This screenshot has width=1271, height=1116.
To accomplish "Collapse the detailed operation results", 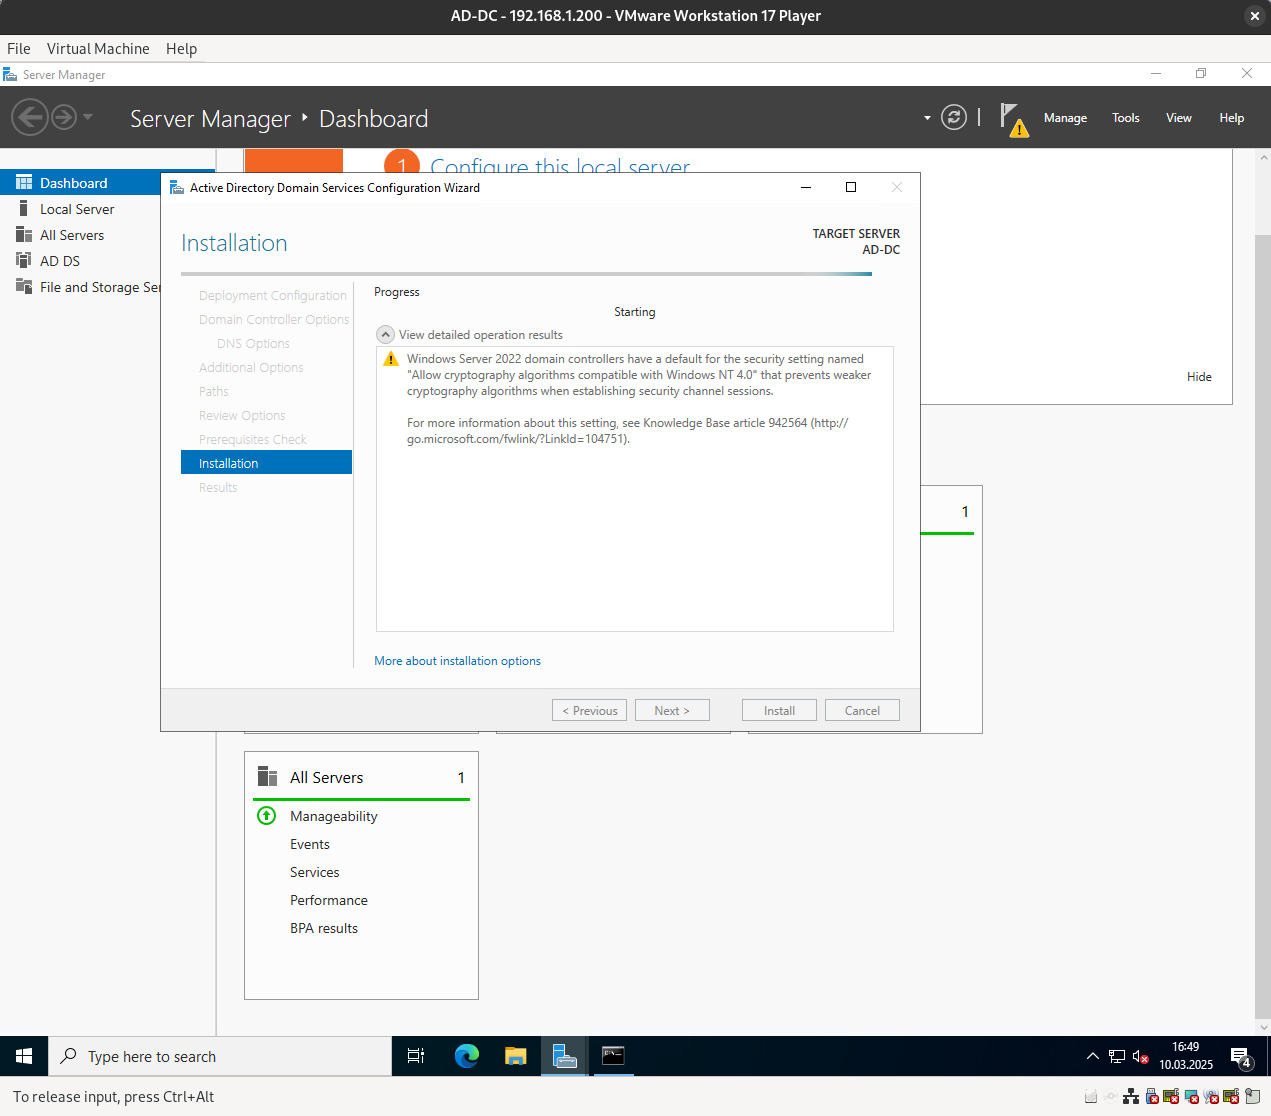I will pos(385,335).
